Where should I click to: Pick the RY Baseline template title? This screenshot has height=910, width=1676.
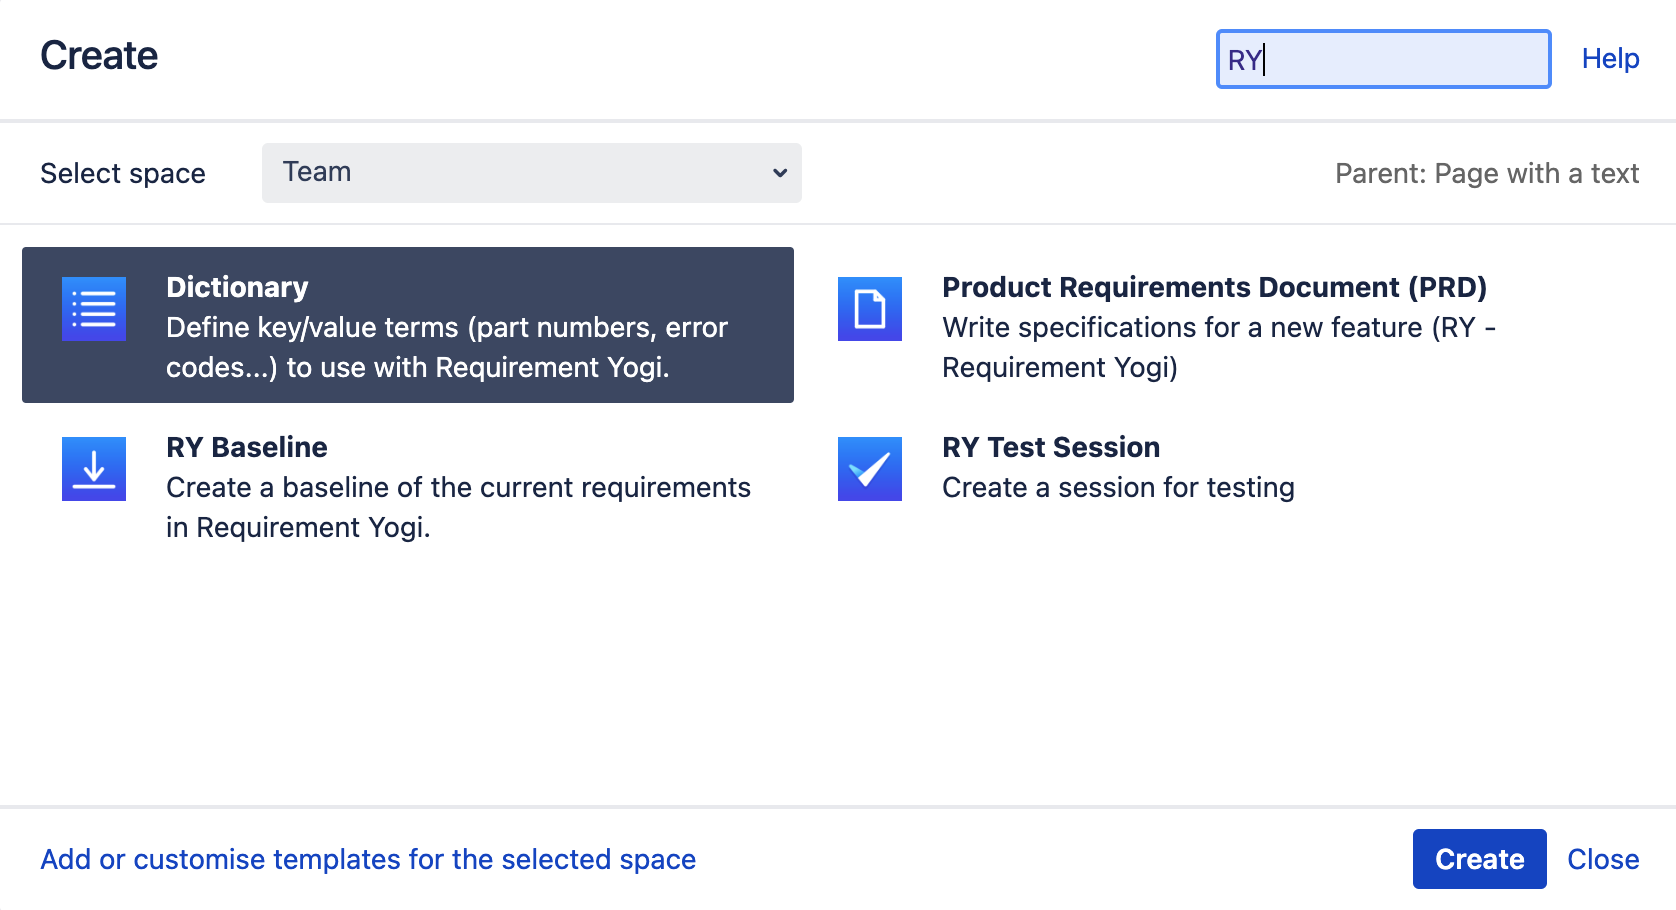246,447
